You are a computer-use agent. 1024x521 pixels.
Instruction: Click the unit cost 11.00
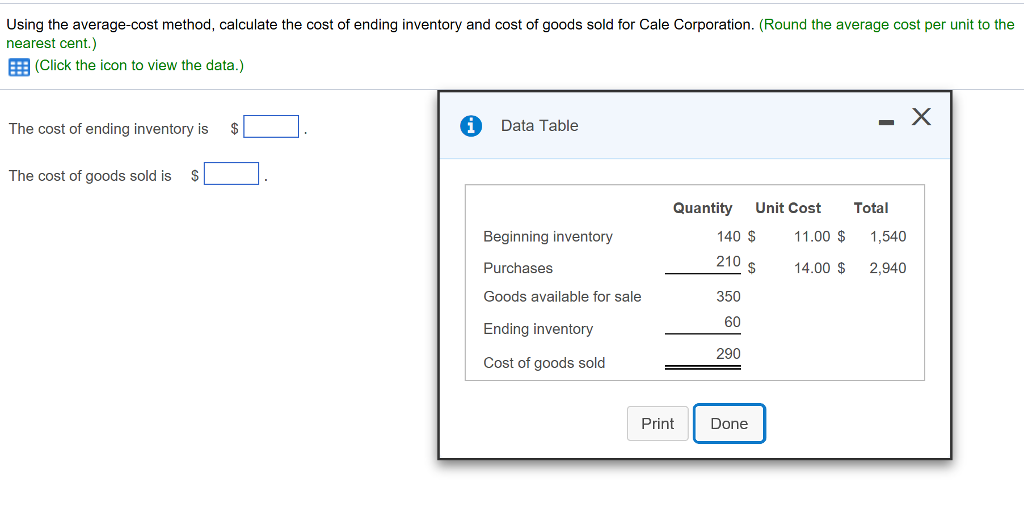coord(812,236)
